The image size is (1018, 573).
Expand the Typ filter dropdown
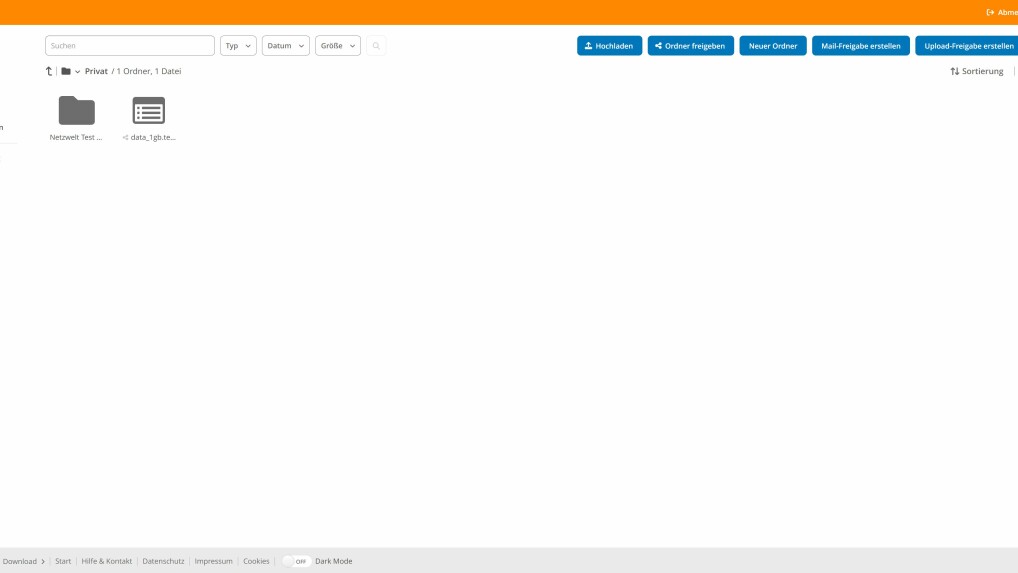point(238,46)
